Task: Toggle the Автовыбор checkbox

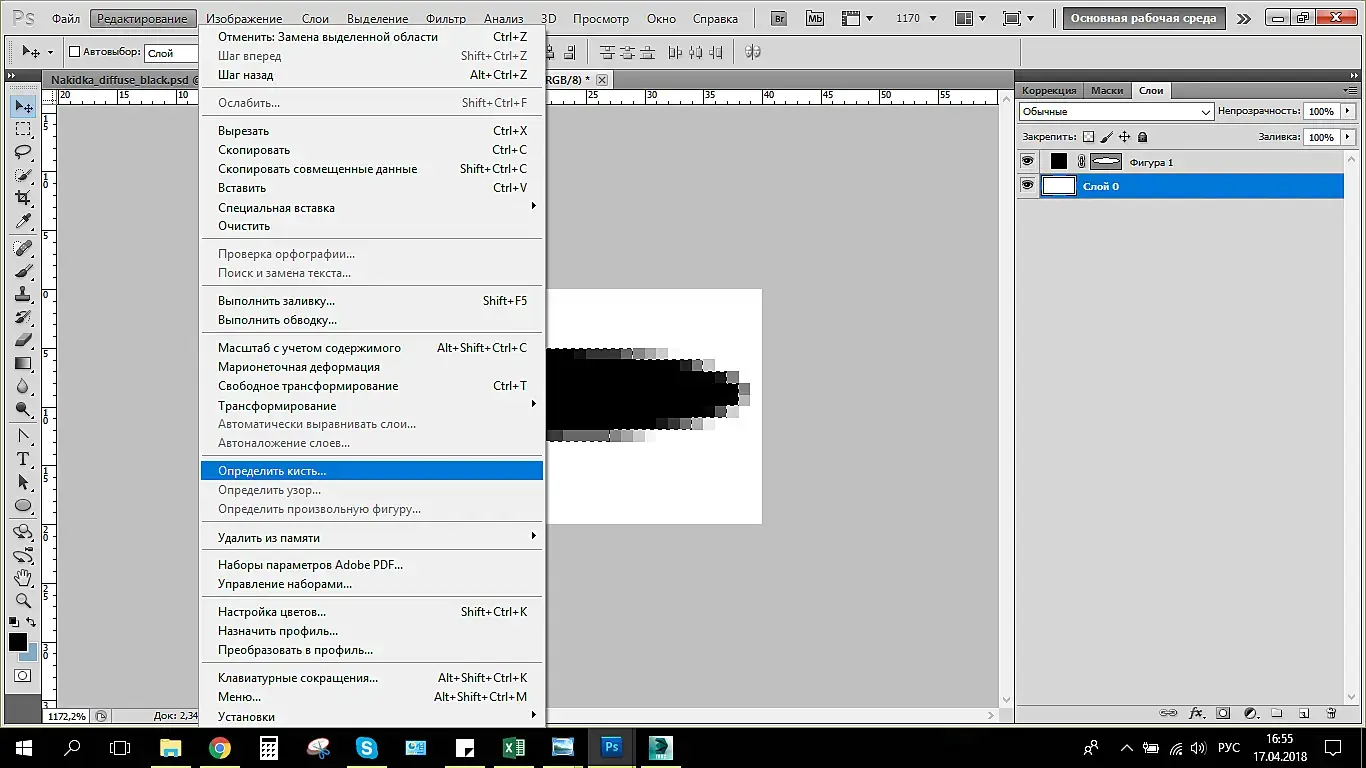Action: tap(74, 52)
